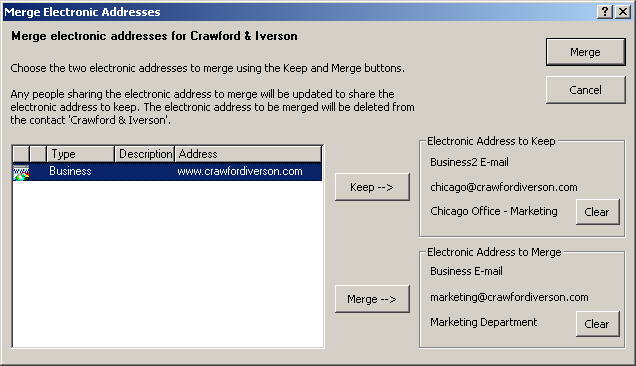Image resolution: width=636 pixels, height=366 pixels.
Task: Clear the Electronic Address to Merge
Action: [597, 324]
